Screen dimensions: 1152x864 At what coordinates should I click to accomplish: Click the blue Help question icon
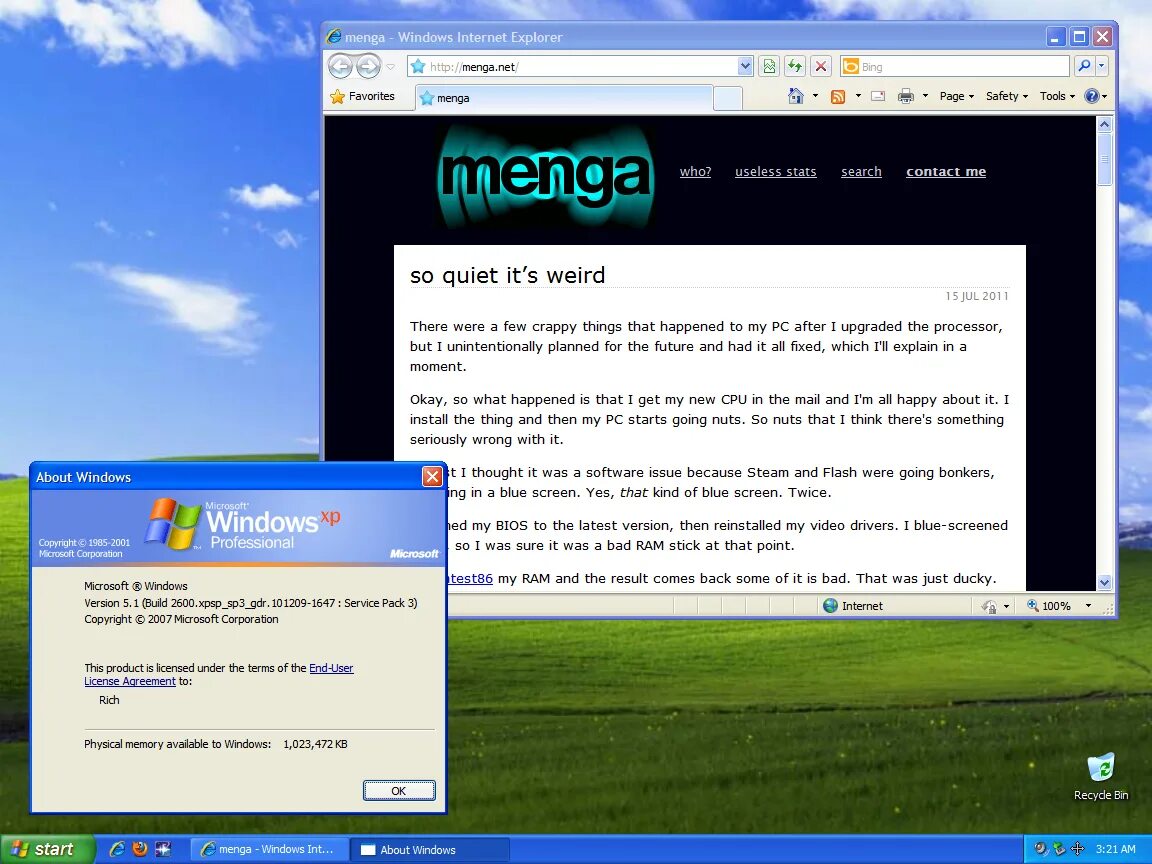[1092, 96]
